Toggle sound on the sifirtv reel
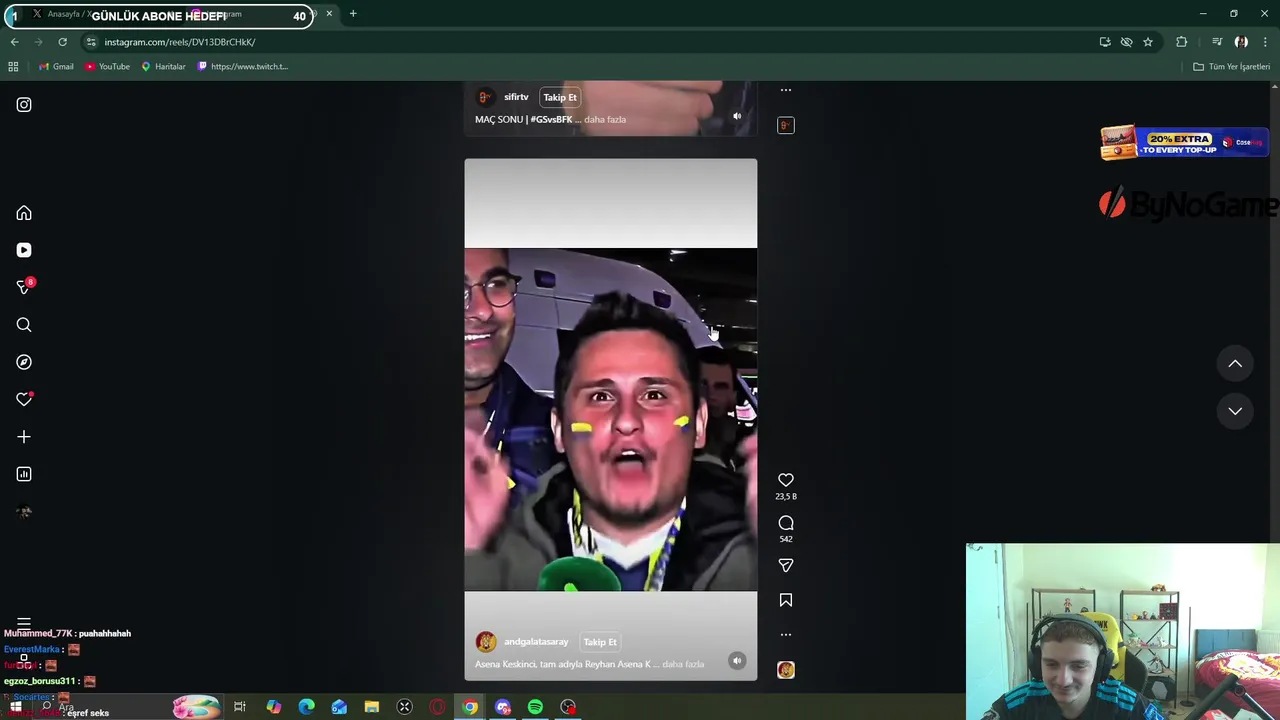 (737, 116)
